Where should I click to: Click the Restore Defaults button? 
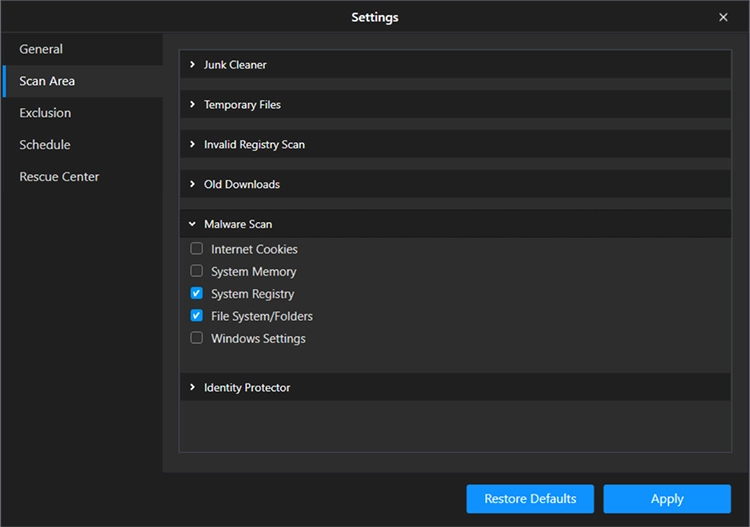coord(530,499)
